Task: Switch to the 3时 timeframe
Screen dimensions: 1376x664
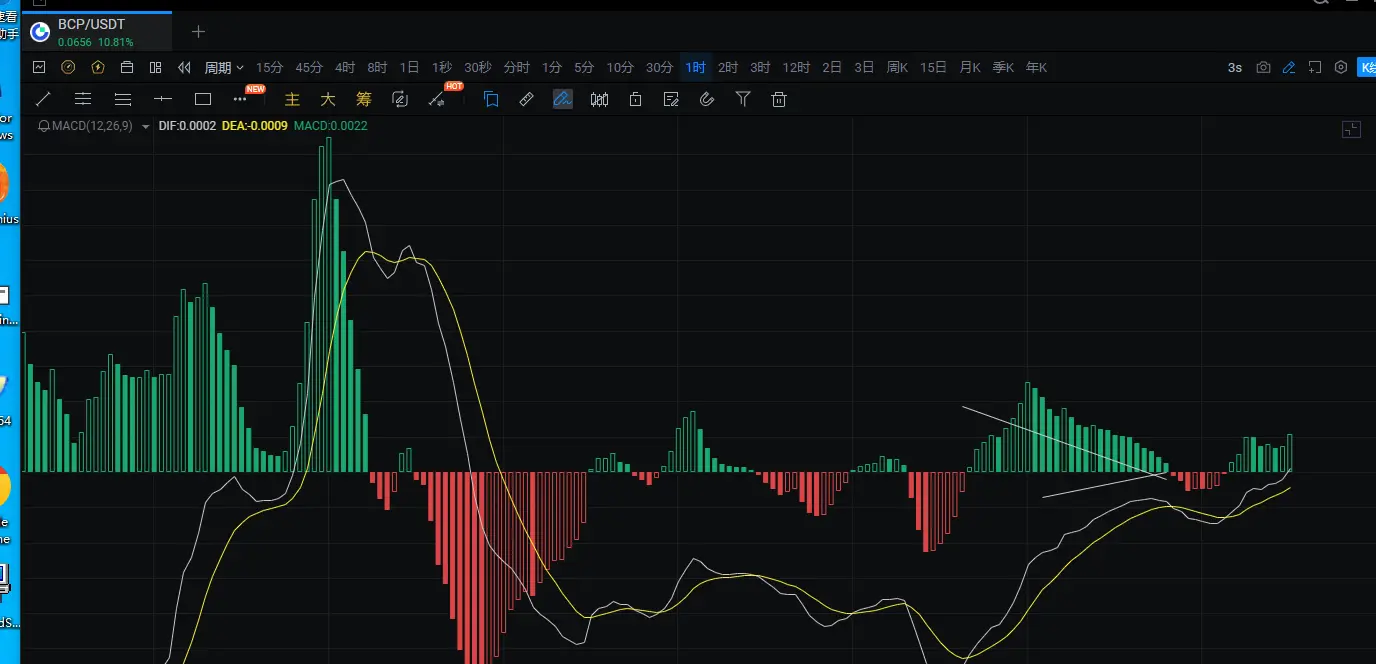Action: point(760,67)
